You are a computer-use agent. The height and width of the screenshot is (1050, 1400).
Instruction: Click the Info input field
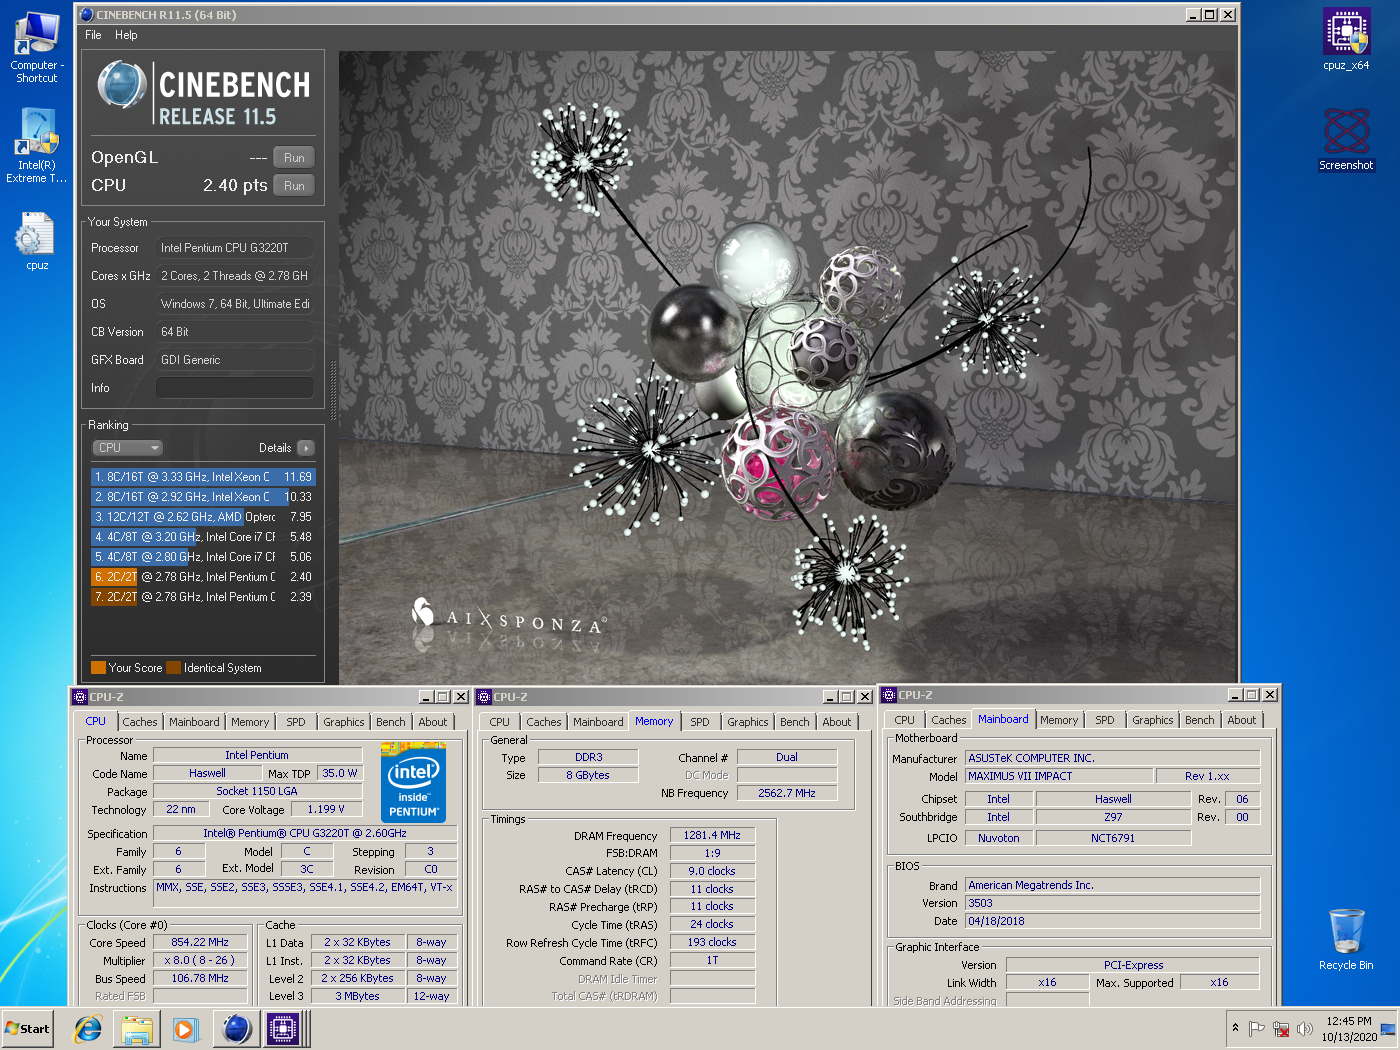point(235,388)
